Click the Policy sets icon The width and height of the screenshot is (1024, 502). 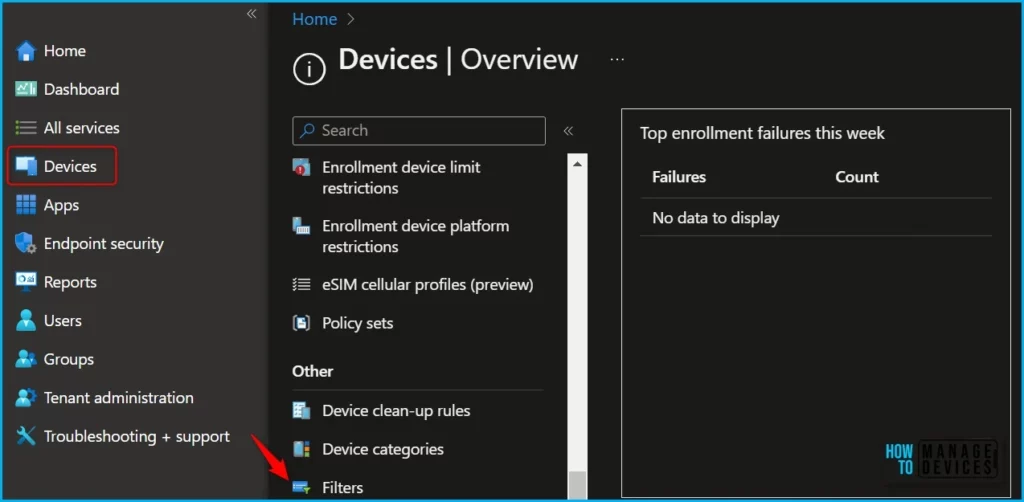[301, 323]
